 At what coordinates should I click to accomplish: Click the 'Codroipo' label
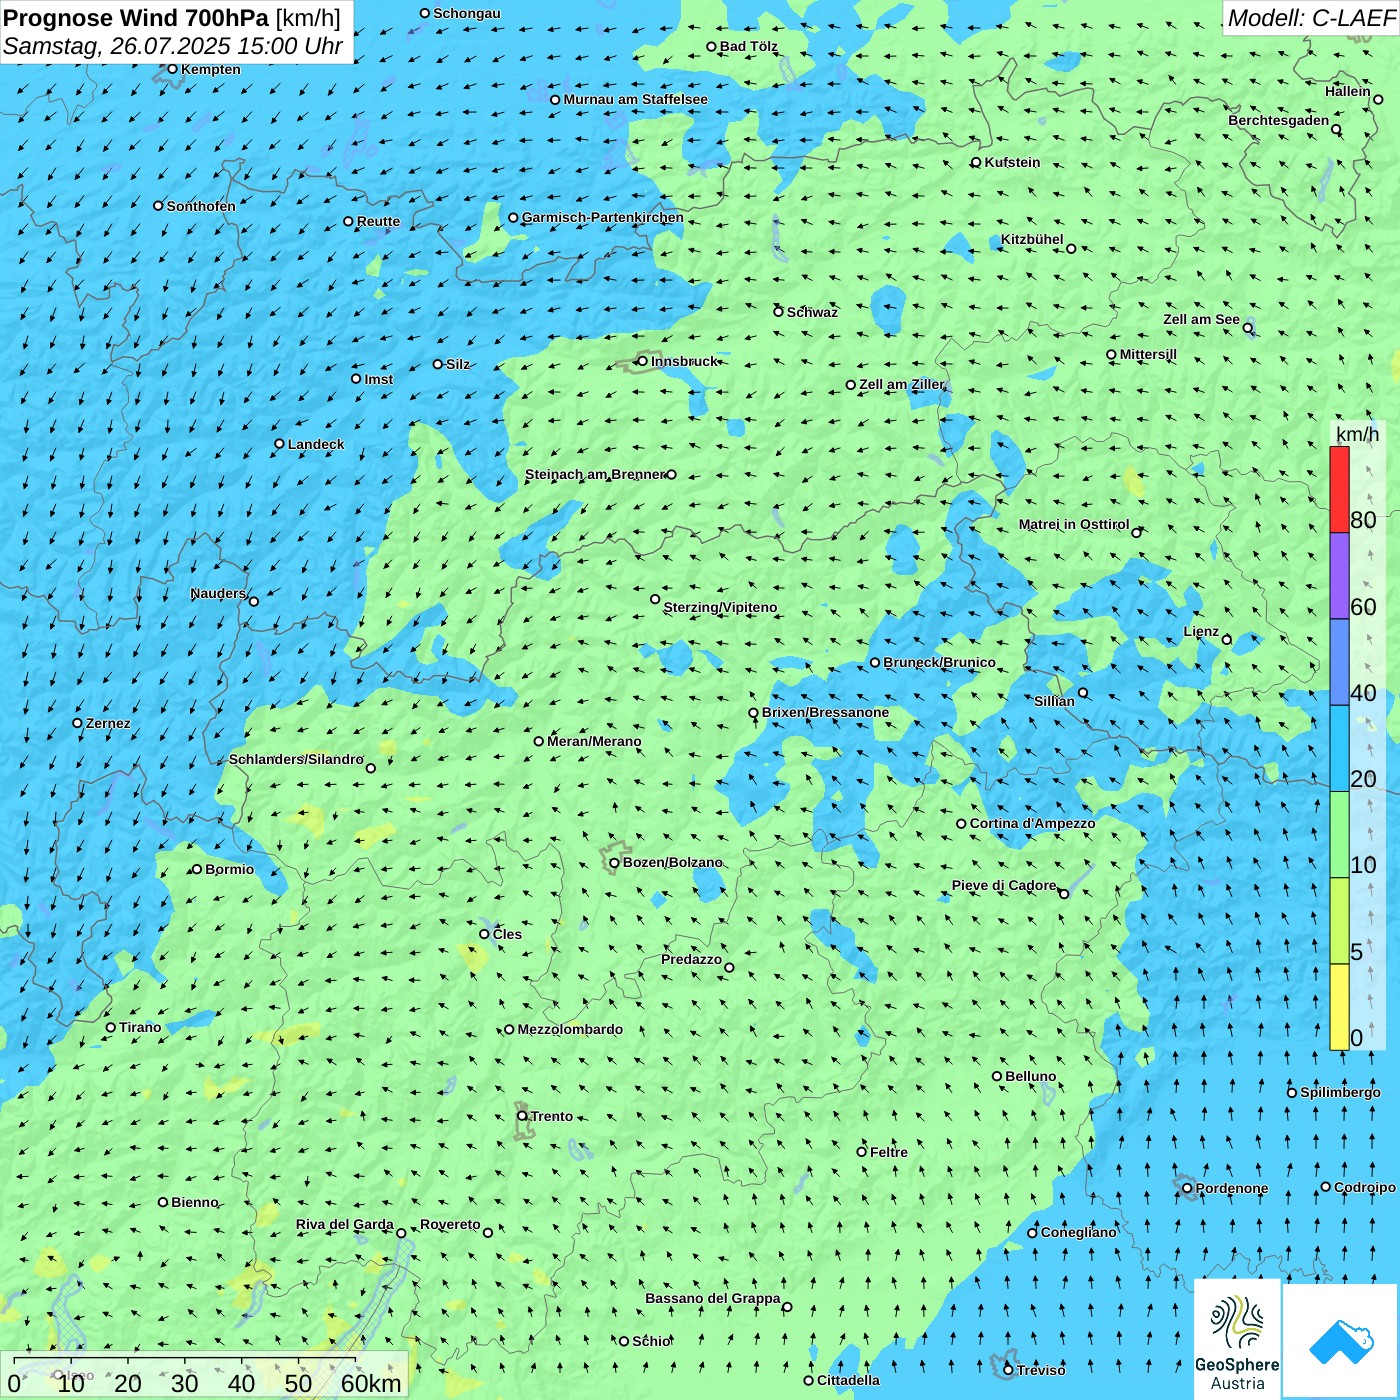[x=1365, y=1187]
